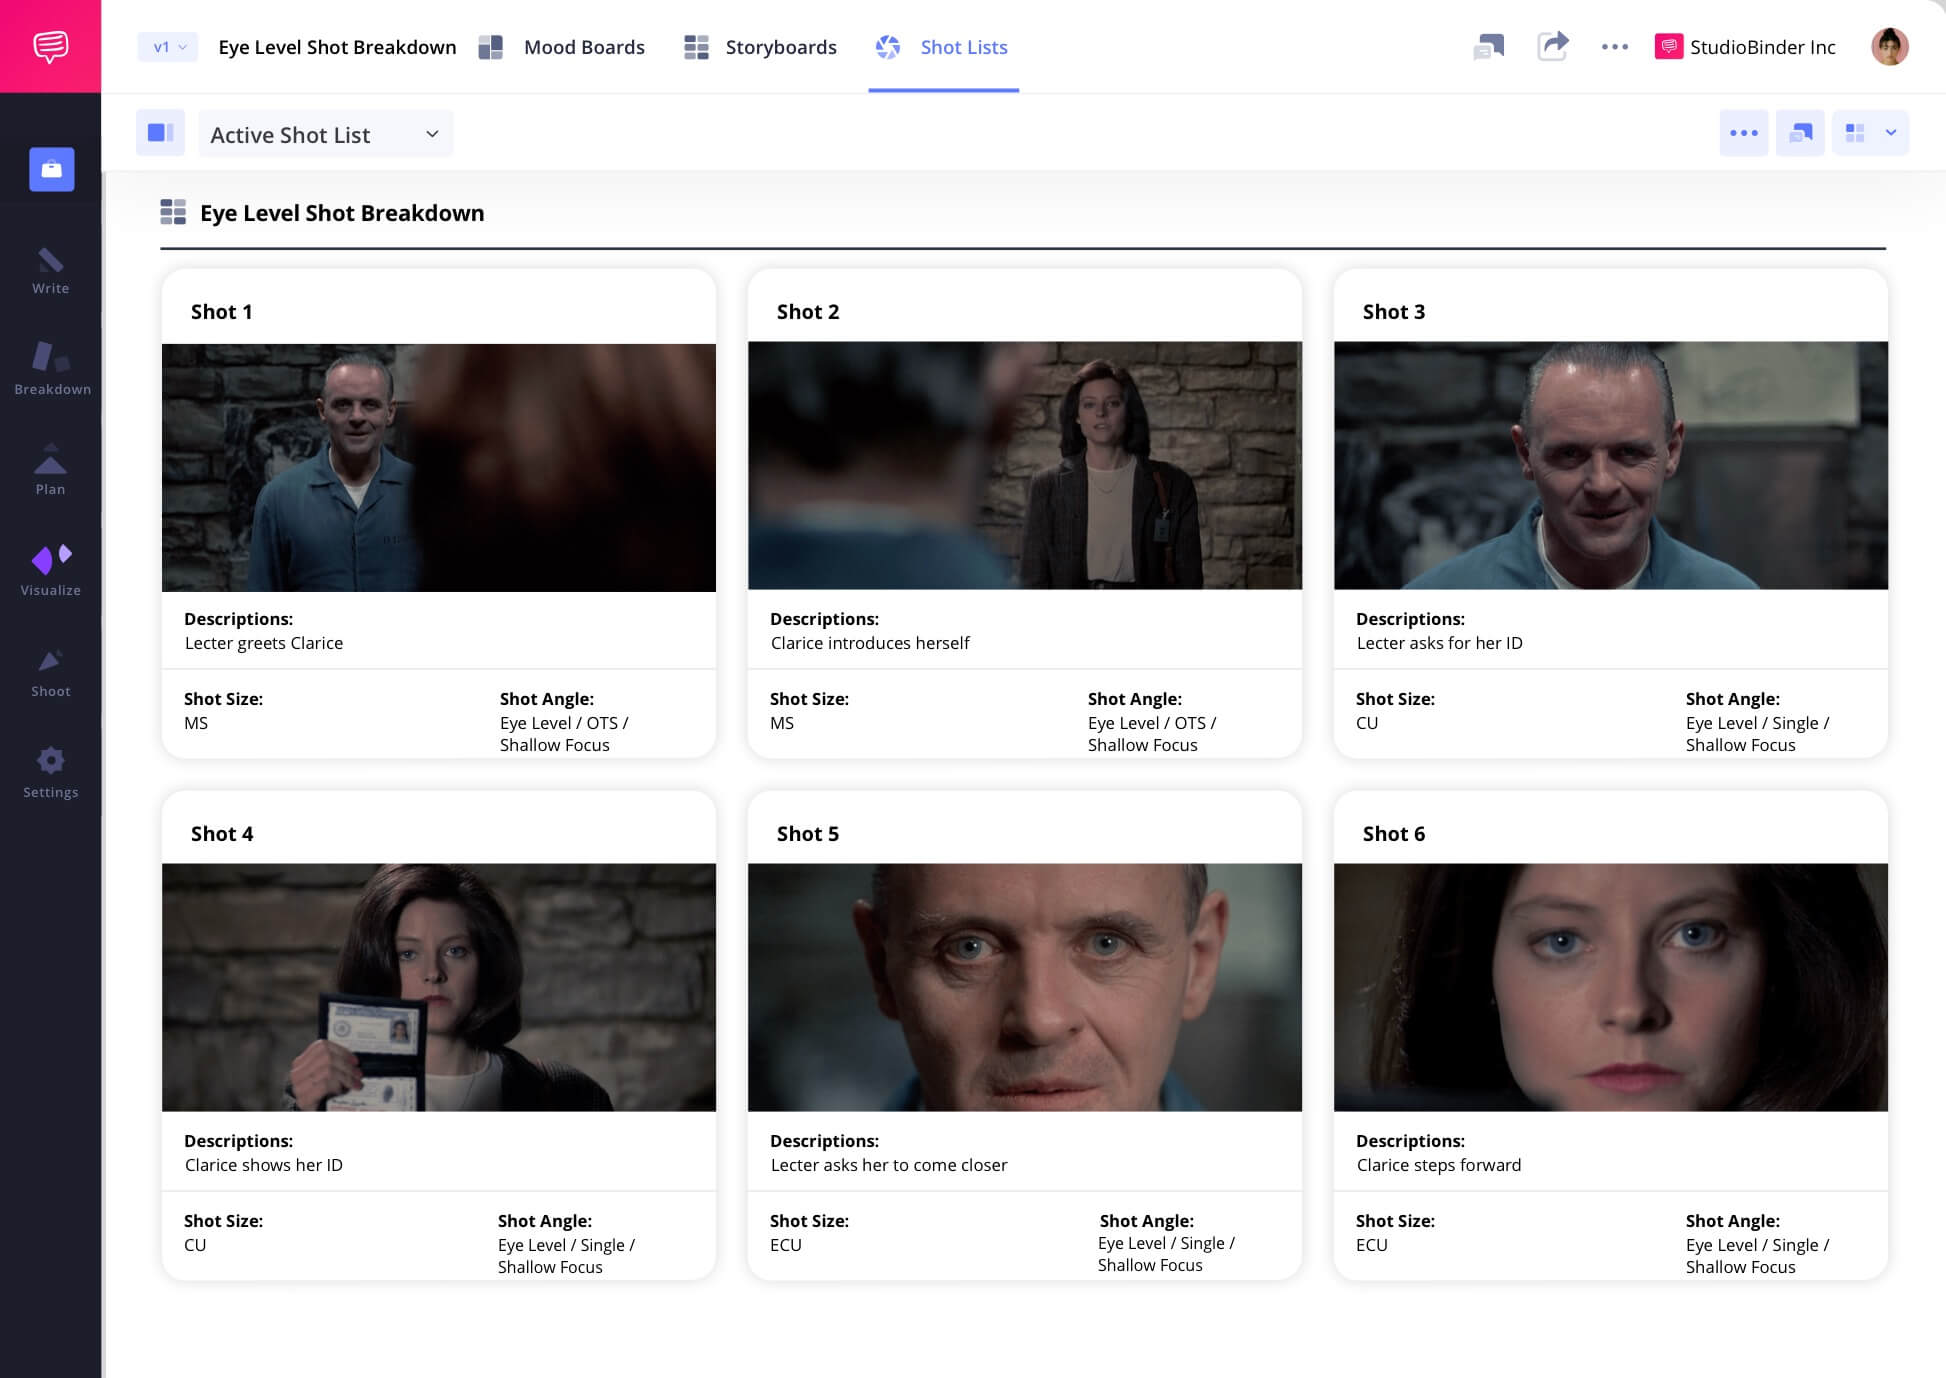Open the Active Shot List dropdown
Viewport: 1946px width, 1378px height.
325,134
